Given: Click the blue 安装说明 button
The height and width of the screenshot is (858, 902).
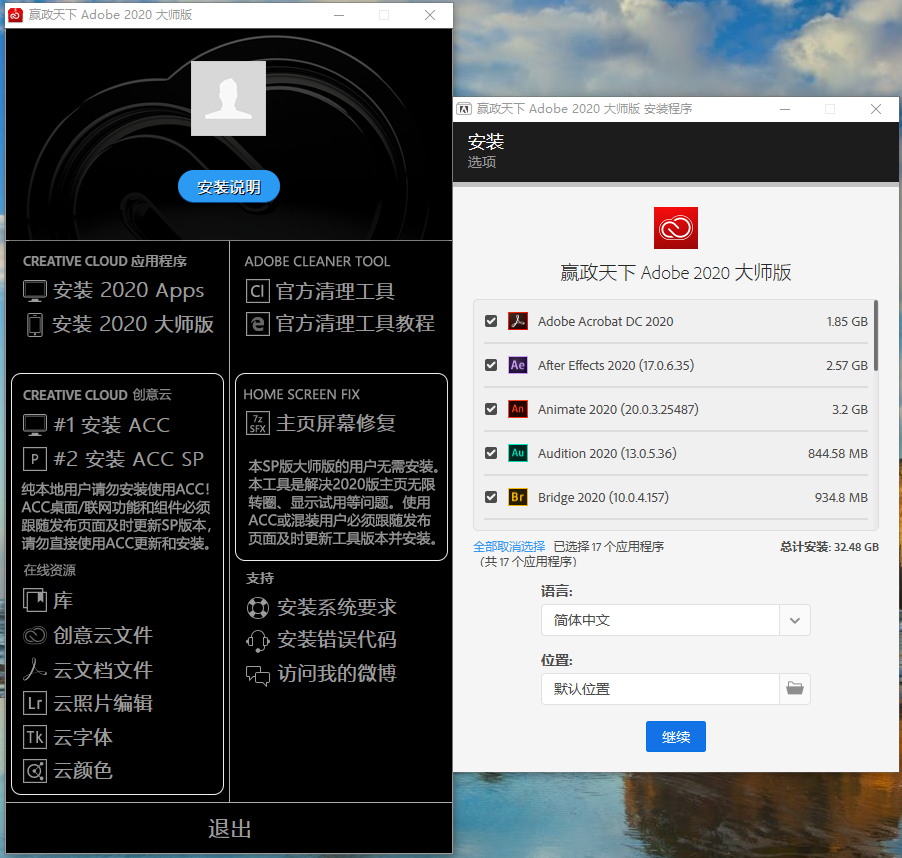Looking at the screenshot, I should 229,187.
